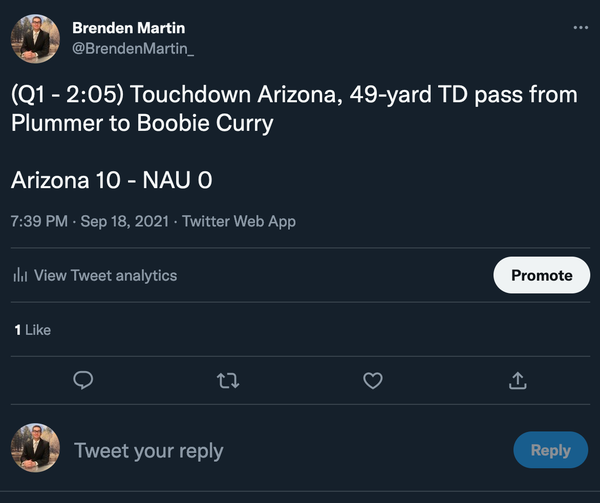The width and height of the screenshot is (600, 503).
Task: Retweet this touchdown tweet
Action: point(228,380)
